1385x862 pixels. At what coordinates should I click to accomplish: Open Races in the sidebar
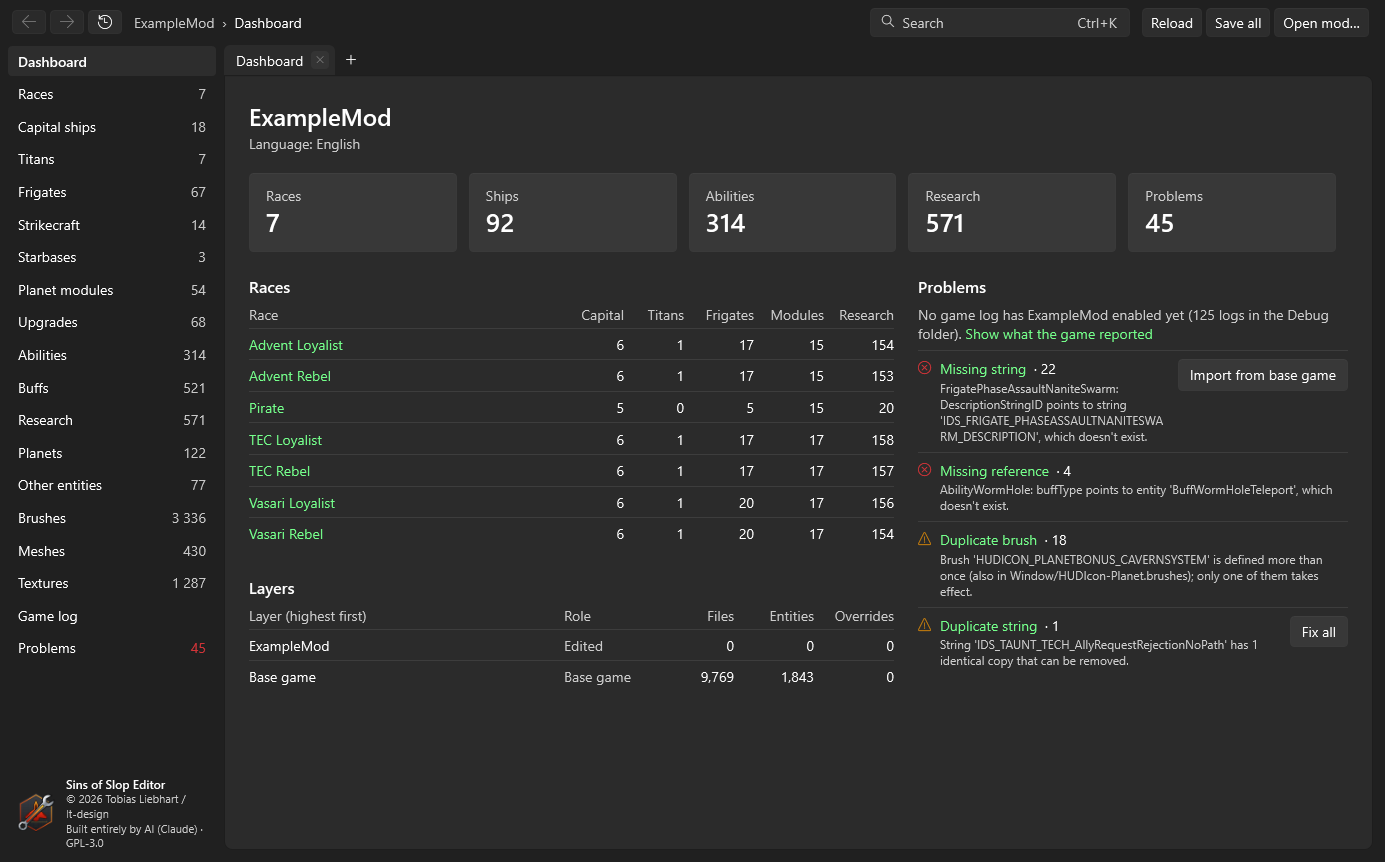click(112, 94)
